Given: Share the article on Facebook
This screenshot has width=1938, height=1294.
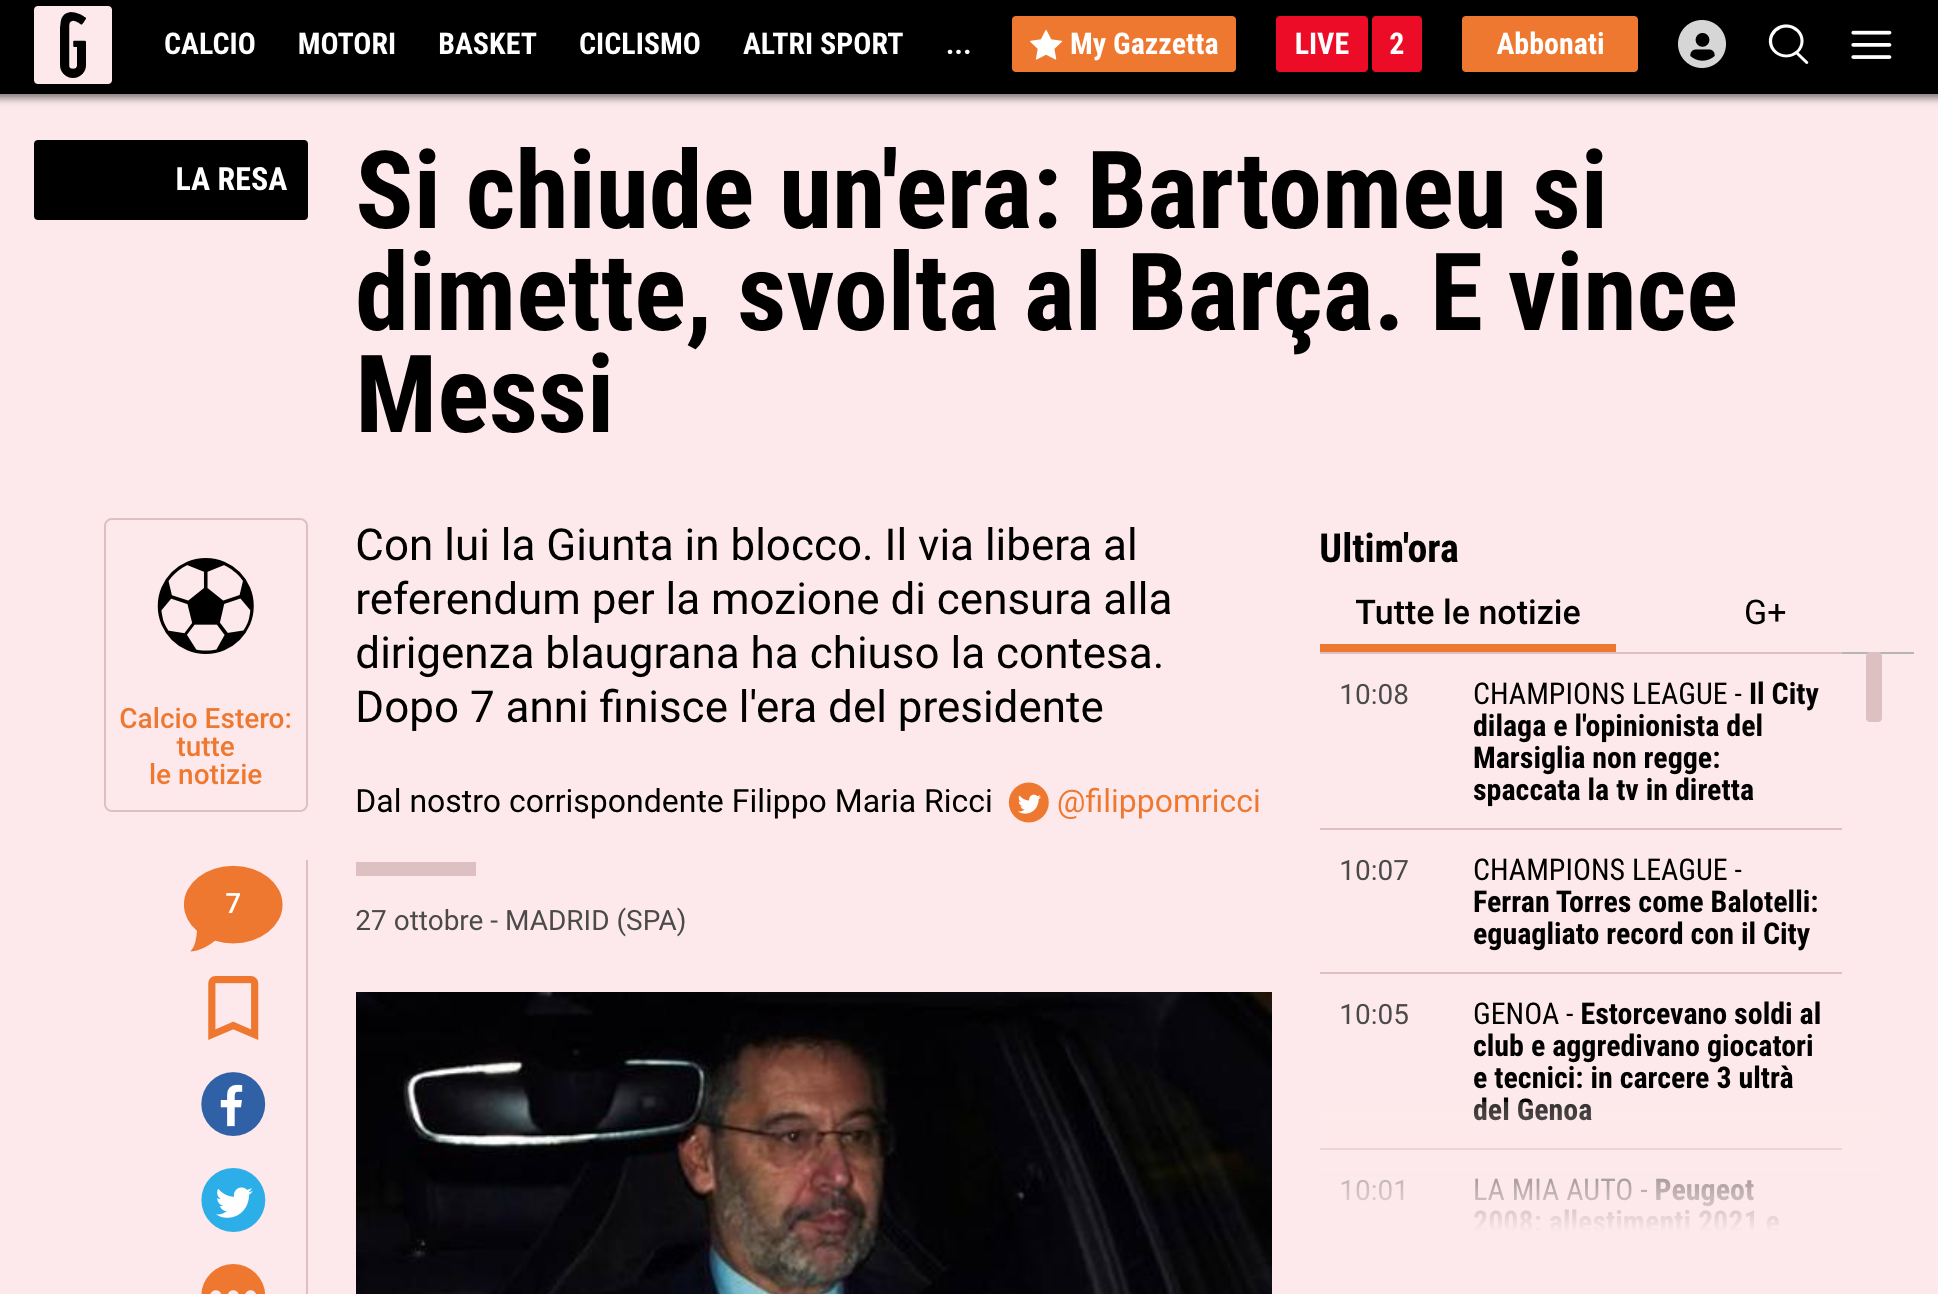Looking at the screenshot, I should [x=233, y=1104].
